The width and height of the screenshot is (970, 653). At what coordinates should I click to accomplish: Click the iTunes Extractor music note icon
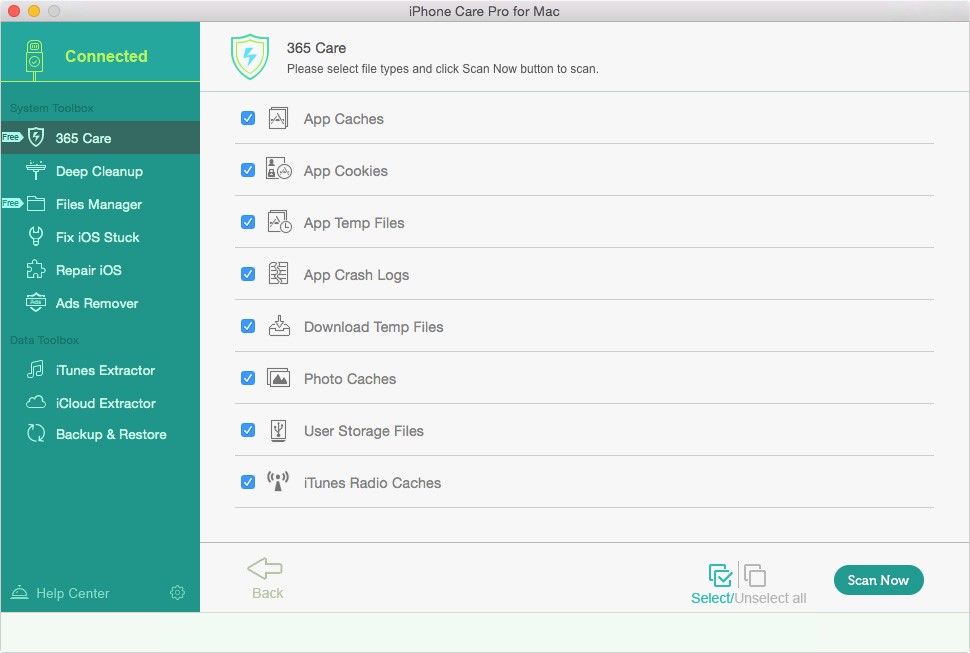(35, 369)
